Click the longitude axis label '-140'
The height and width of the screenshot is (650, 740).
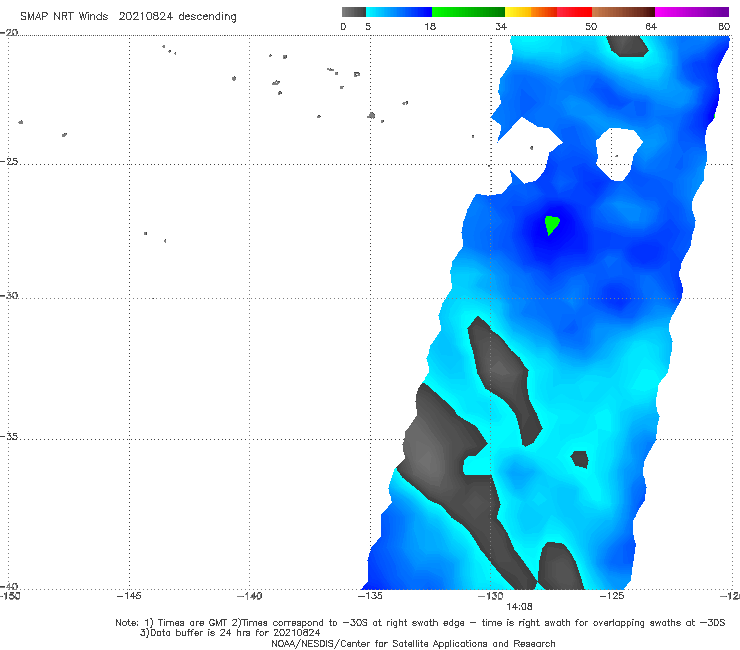(249, 596)
